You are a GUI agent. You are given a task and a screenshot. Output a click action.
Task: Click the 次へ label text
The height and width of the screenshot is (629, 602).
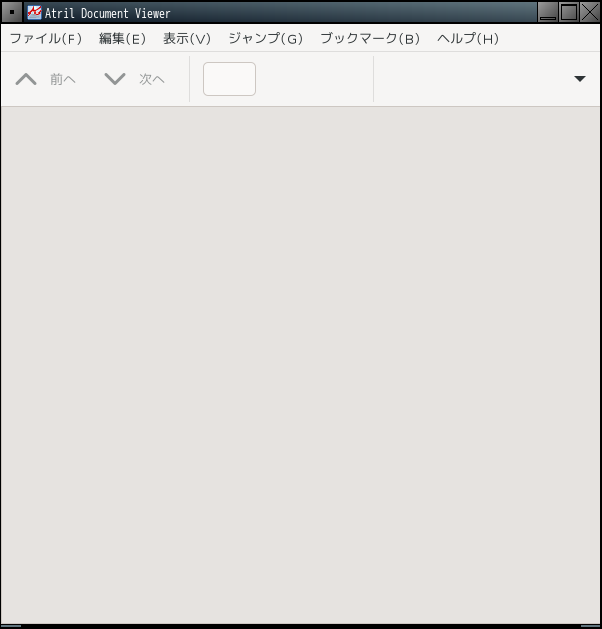click(x=152, y=79)
